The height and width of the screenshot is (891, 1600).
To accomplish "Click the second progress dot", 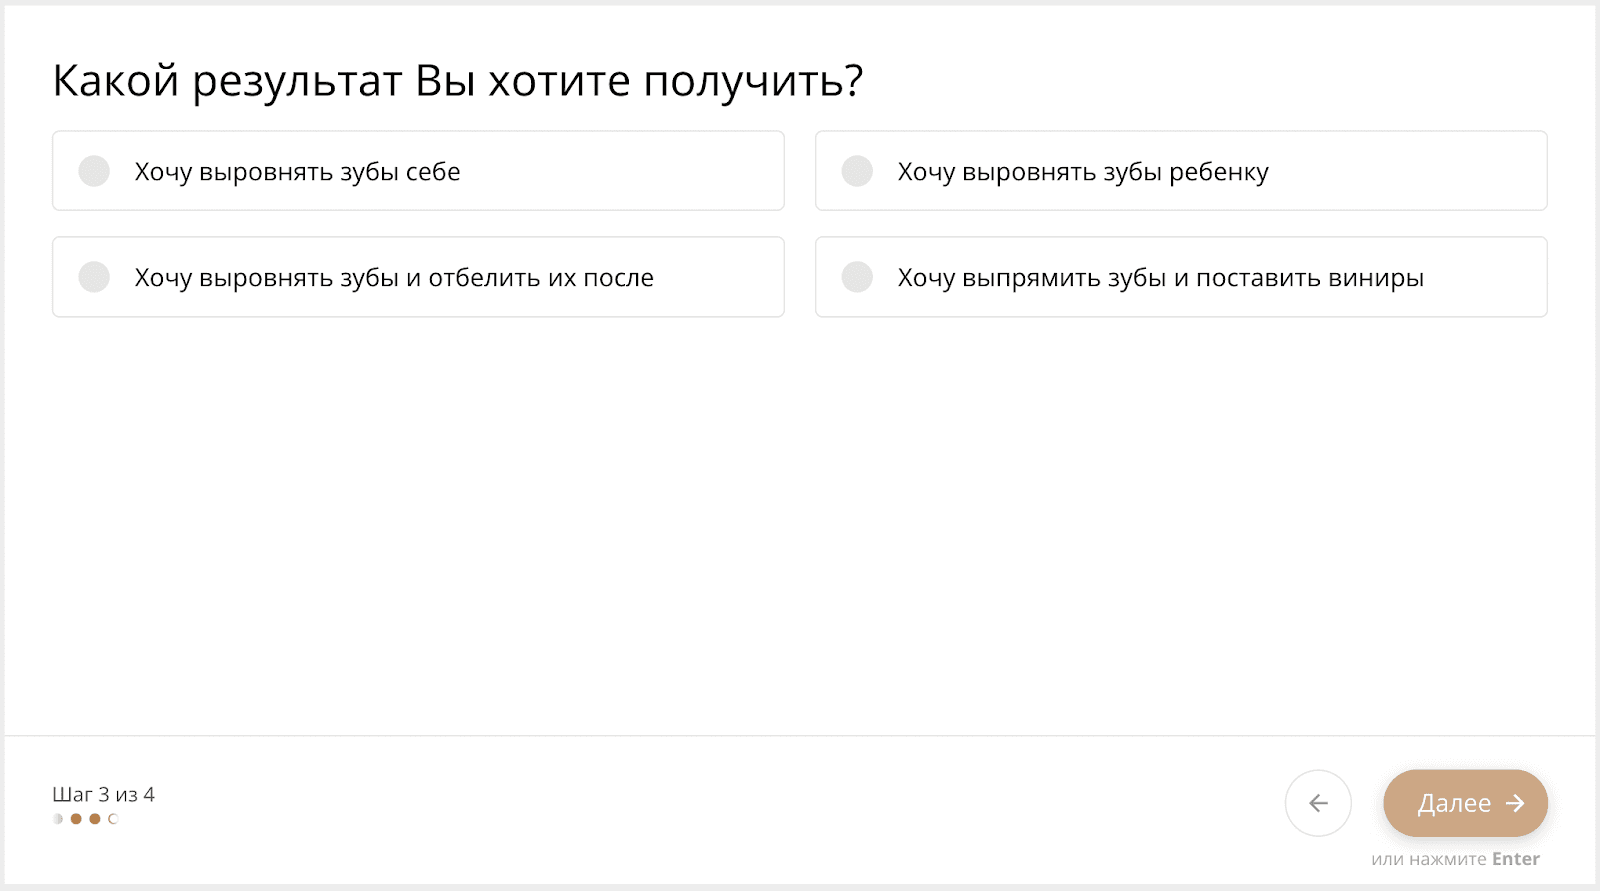I will click(x=76, y=819).
